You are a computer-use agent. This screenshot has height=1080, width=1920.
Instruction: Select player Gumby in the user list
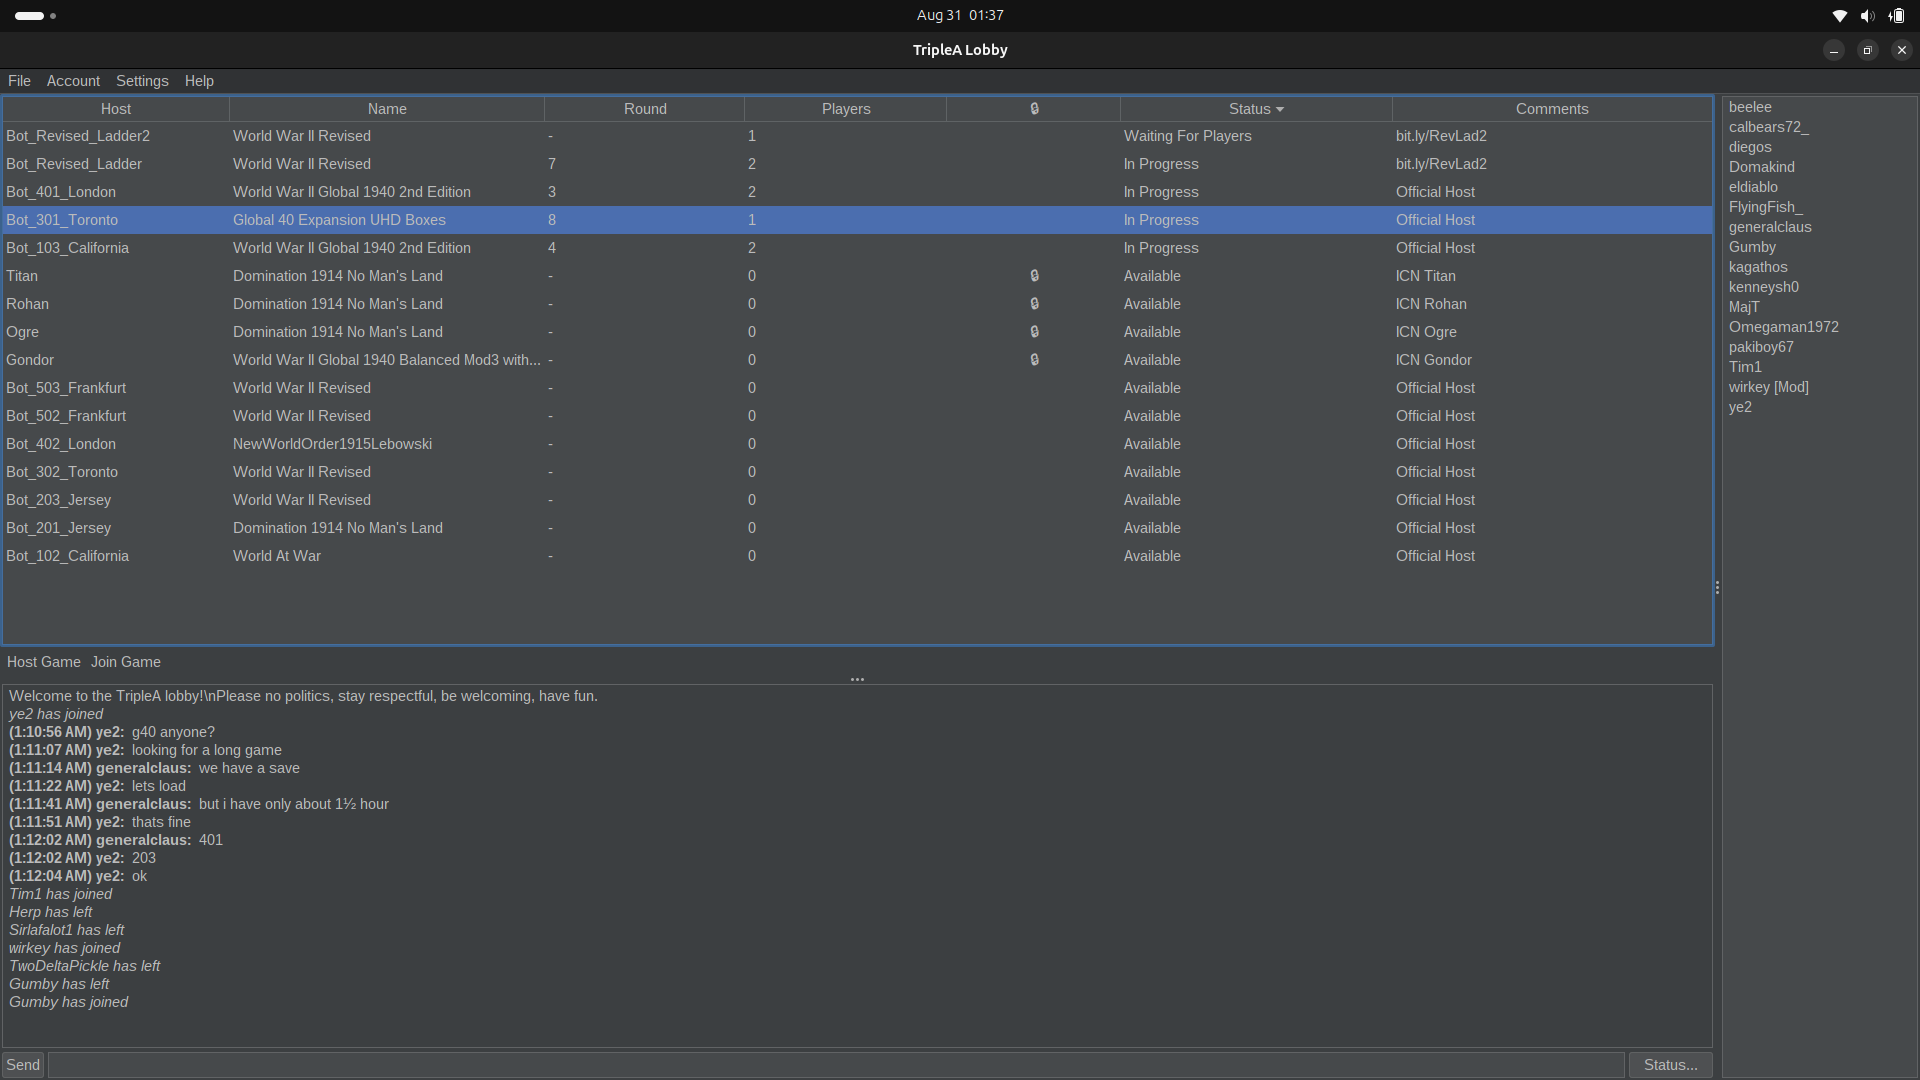tap(1752, 247)
